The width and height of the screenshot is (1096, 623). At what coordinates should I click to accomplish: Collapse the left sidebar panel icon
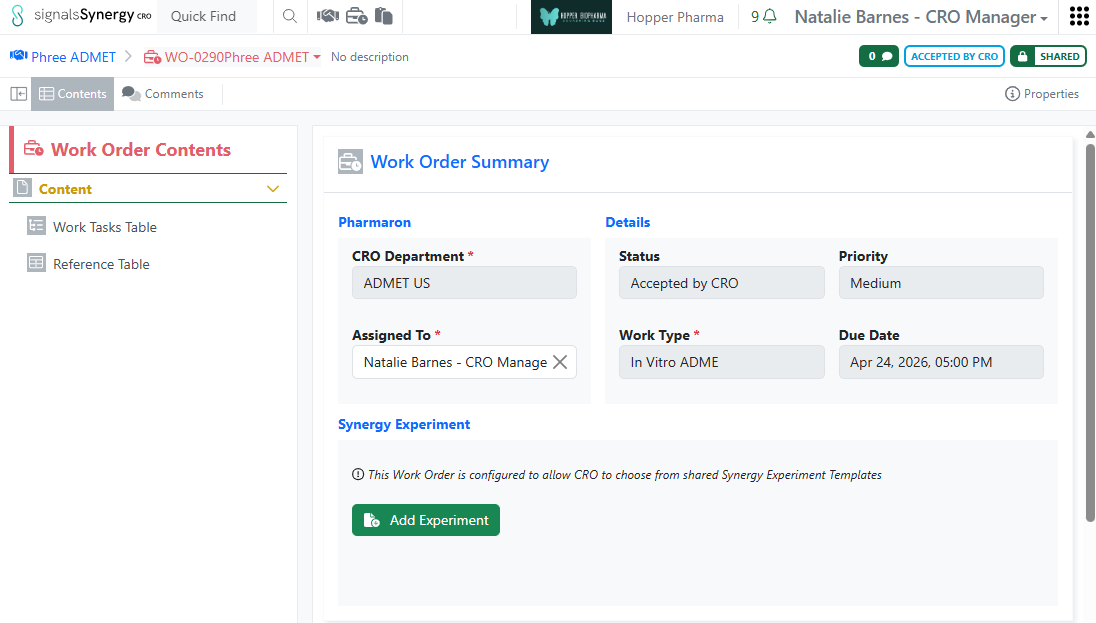(x=18, y=94)
